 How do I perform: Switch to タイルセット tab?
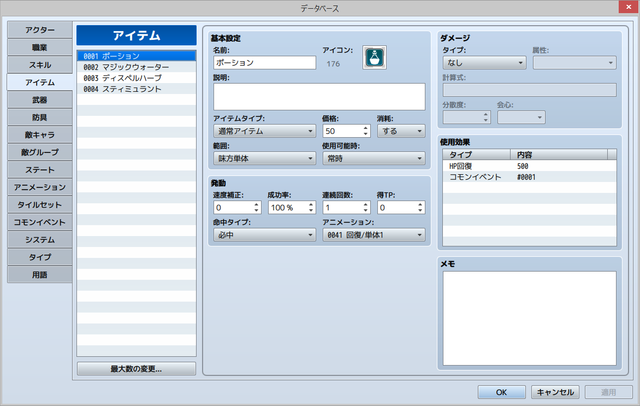point(40,205)
